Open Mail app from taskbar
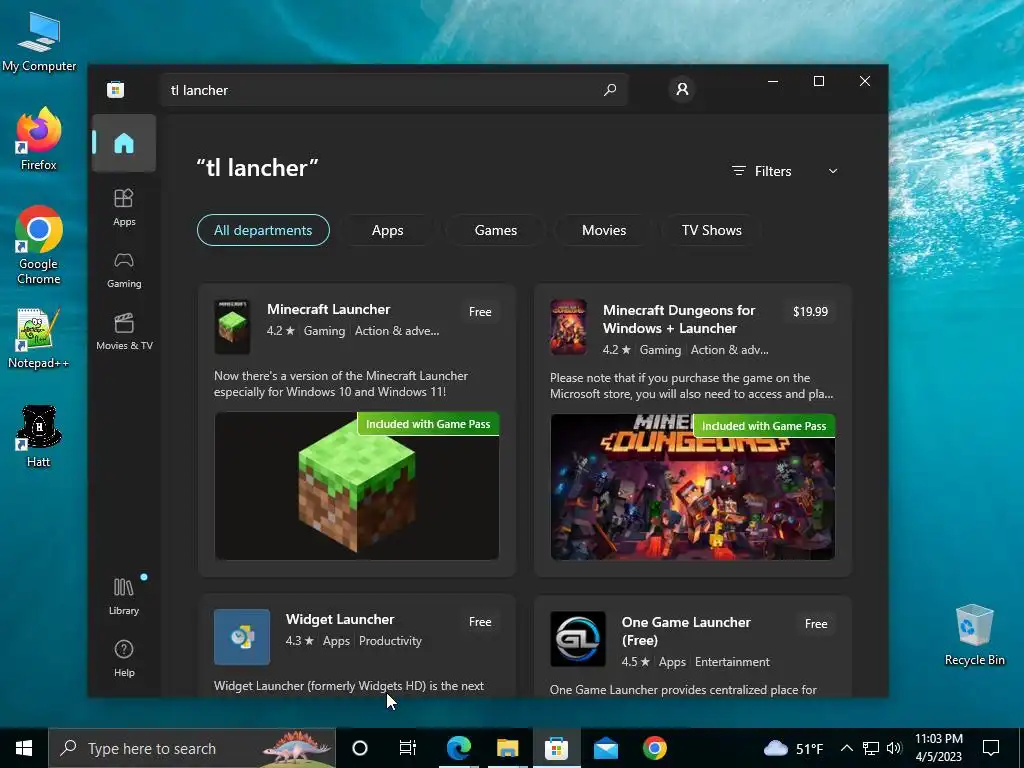 [605, 748]
